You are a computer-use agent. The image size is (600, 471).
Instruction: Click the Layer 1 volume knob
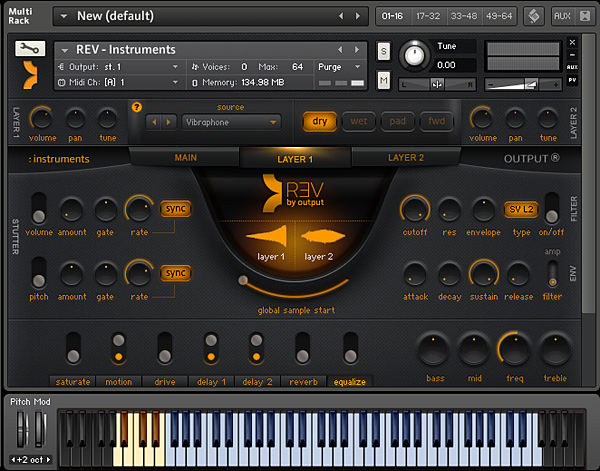pyautogui.click(x=41, y=119)
